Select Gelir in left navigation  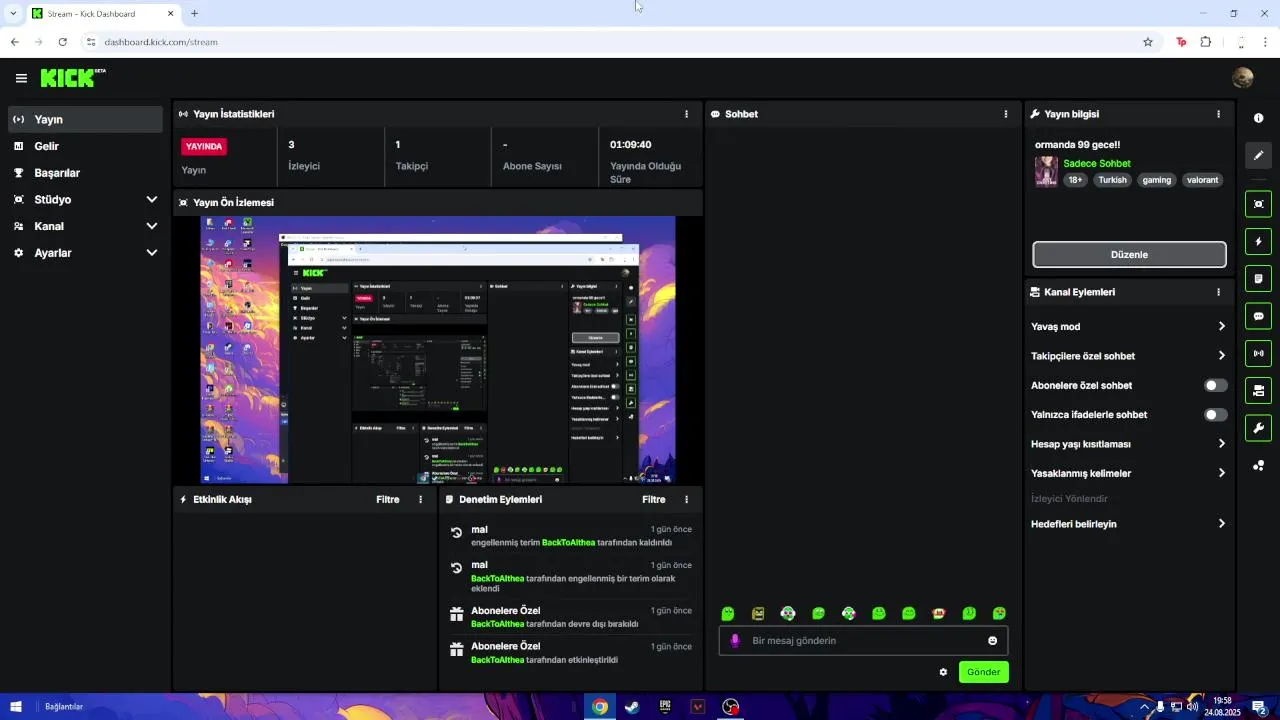84,146
